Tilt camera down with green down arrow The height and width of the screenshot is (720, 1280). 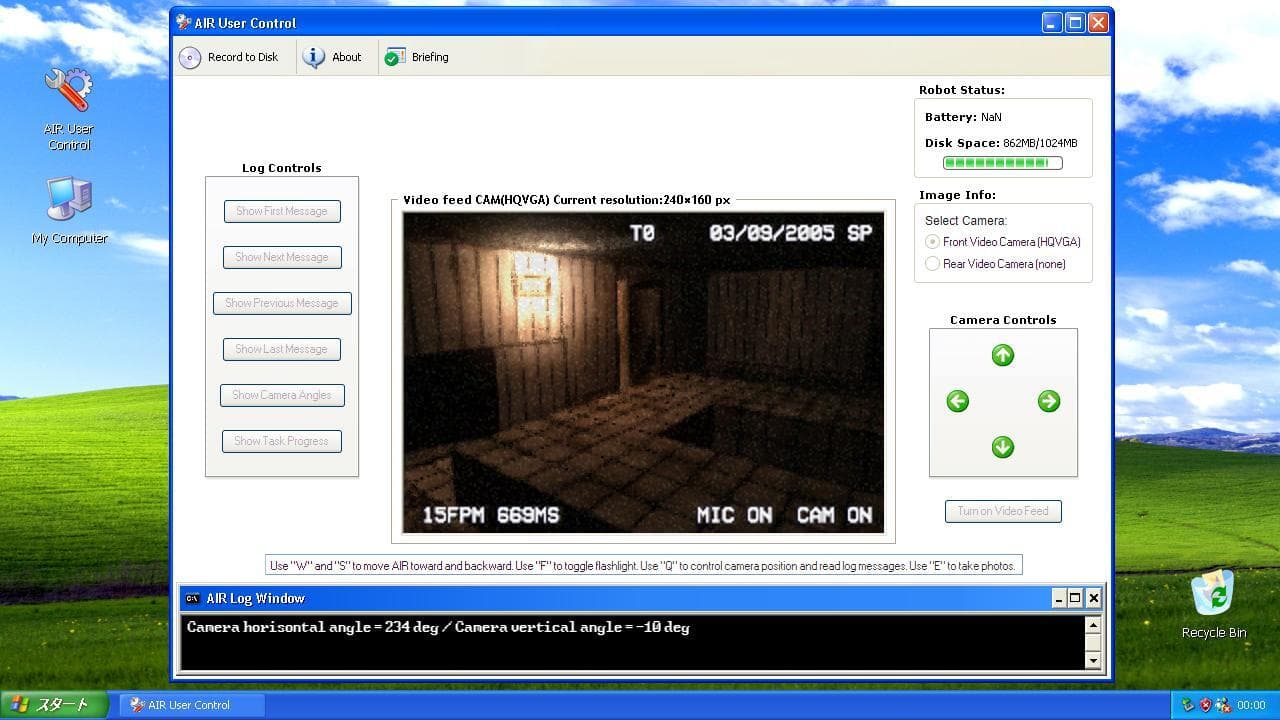[1003, 447]
